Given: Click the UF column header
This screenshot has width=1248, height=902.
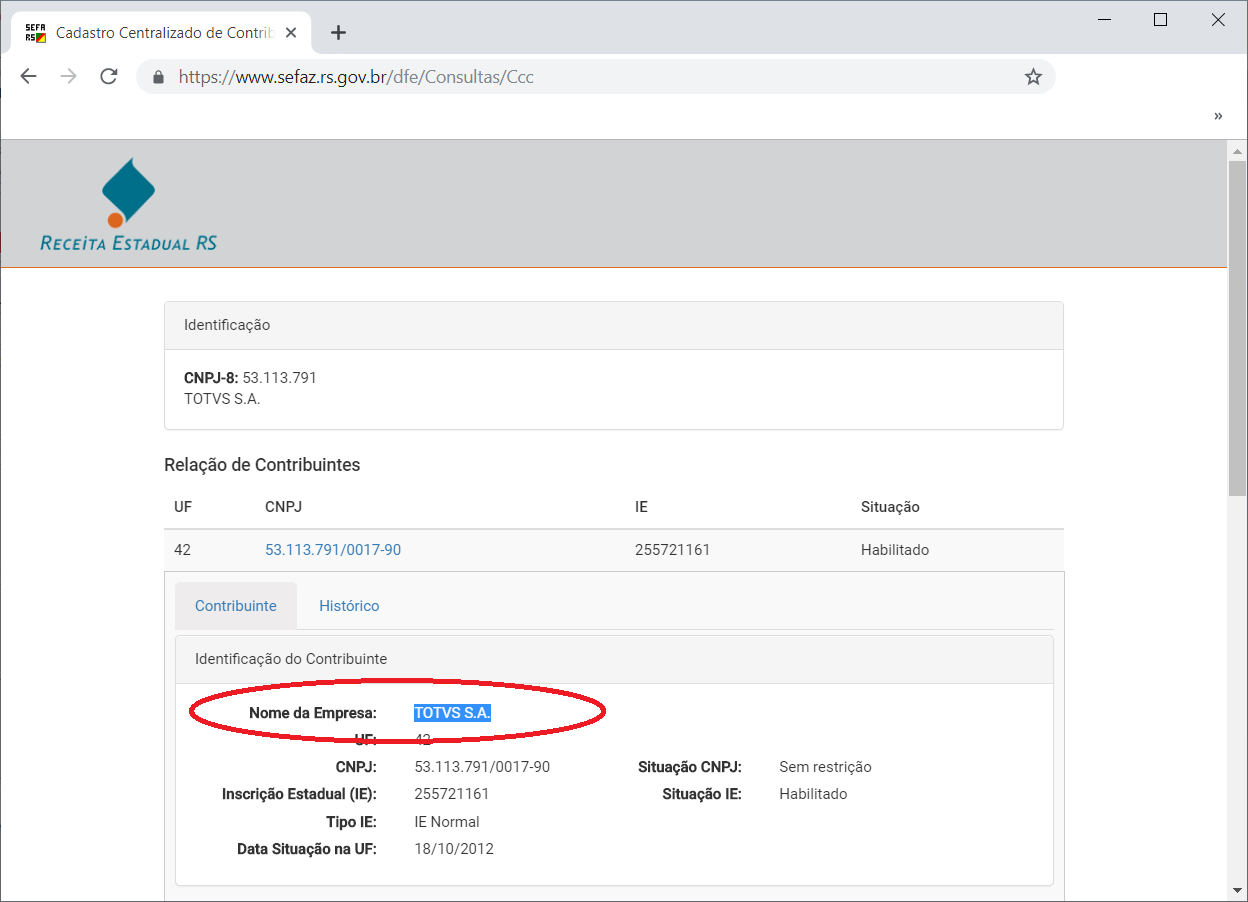Looking at the screenshot, I should click(183, 507).
